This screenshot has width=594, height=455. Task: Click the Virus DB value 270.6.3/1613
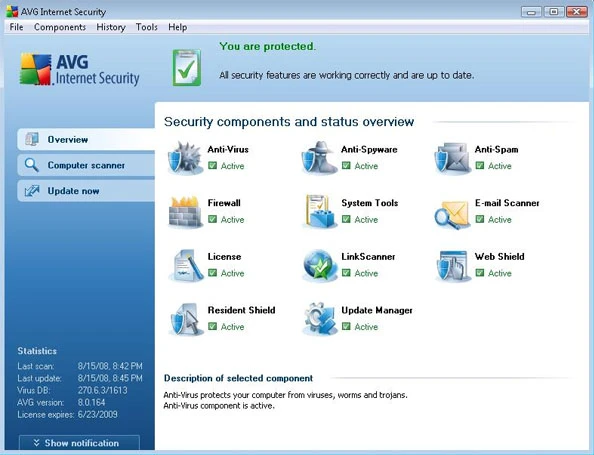(x=103, y=390)
